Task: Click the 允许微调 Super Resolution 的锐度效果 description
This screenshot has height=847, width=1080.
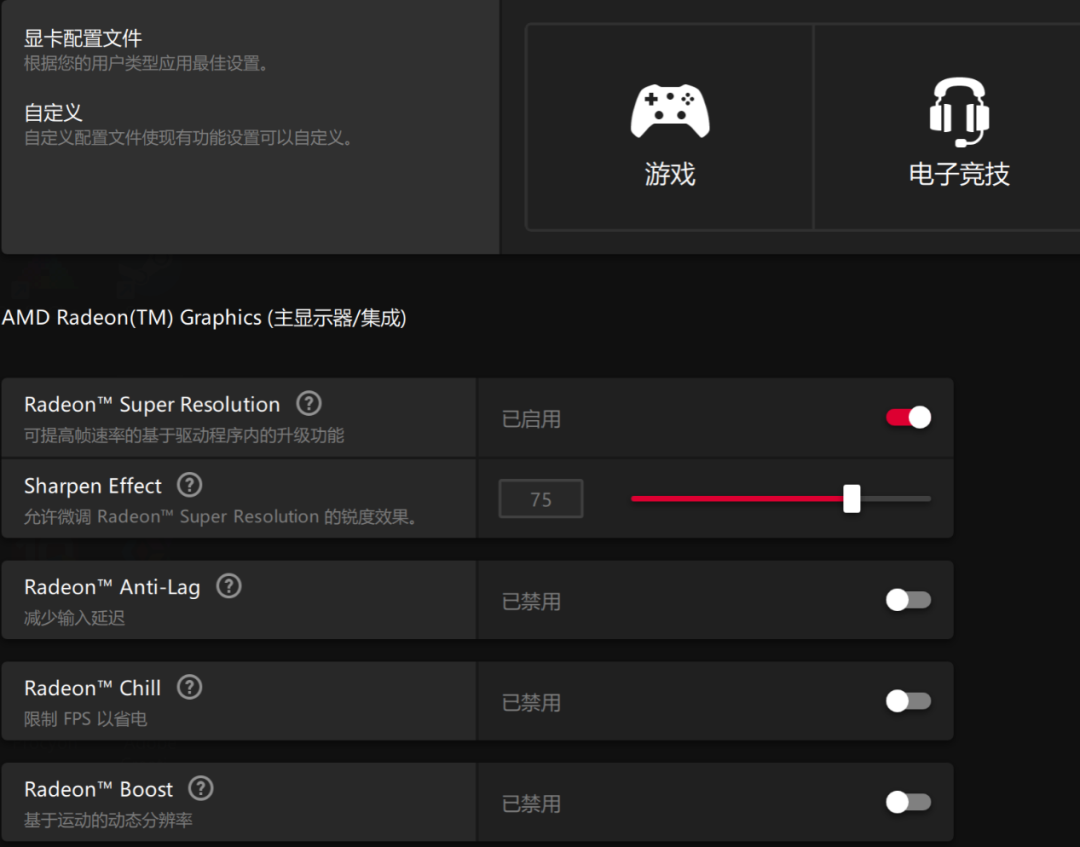Action: 221,516
